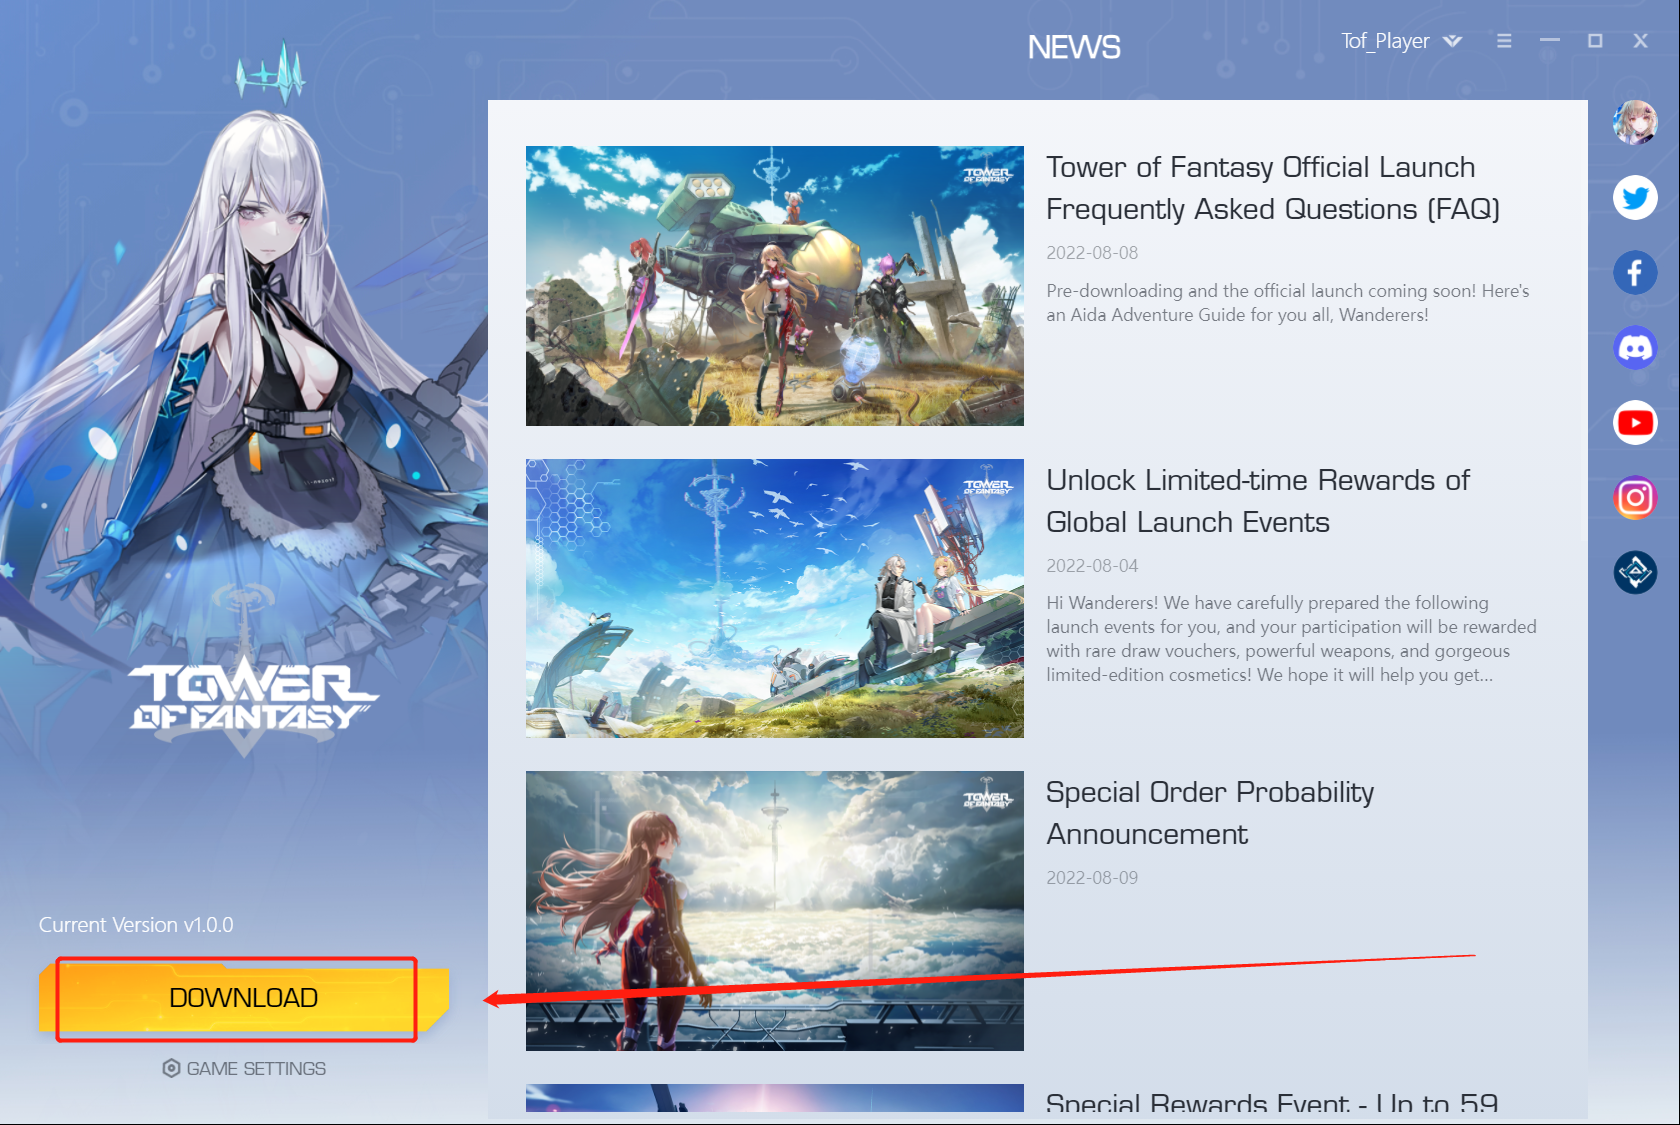Open the Instagram social link
1680x1125 pixels.
1635,497
